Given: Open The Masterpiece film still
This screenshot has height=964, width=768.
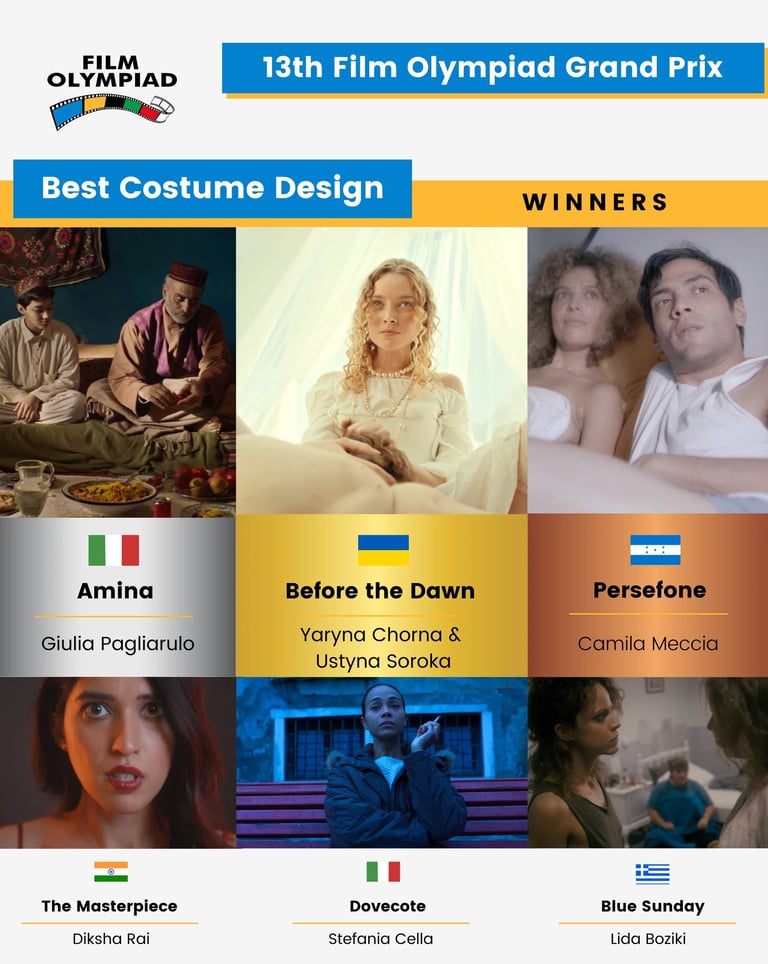Looking at the screenshot, I should click(117, 762).
